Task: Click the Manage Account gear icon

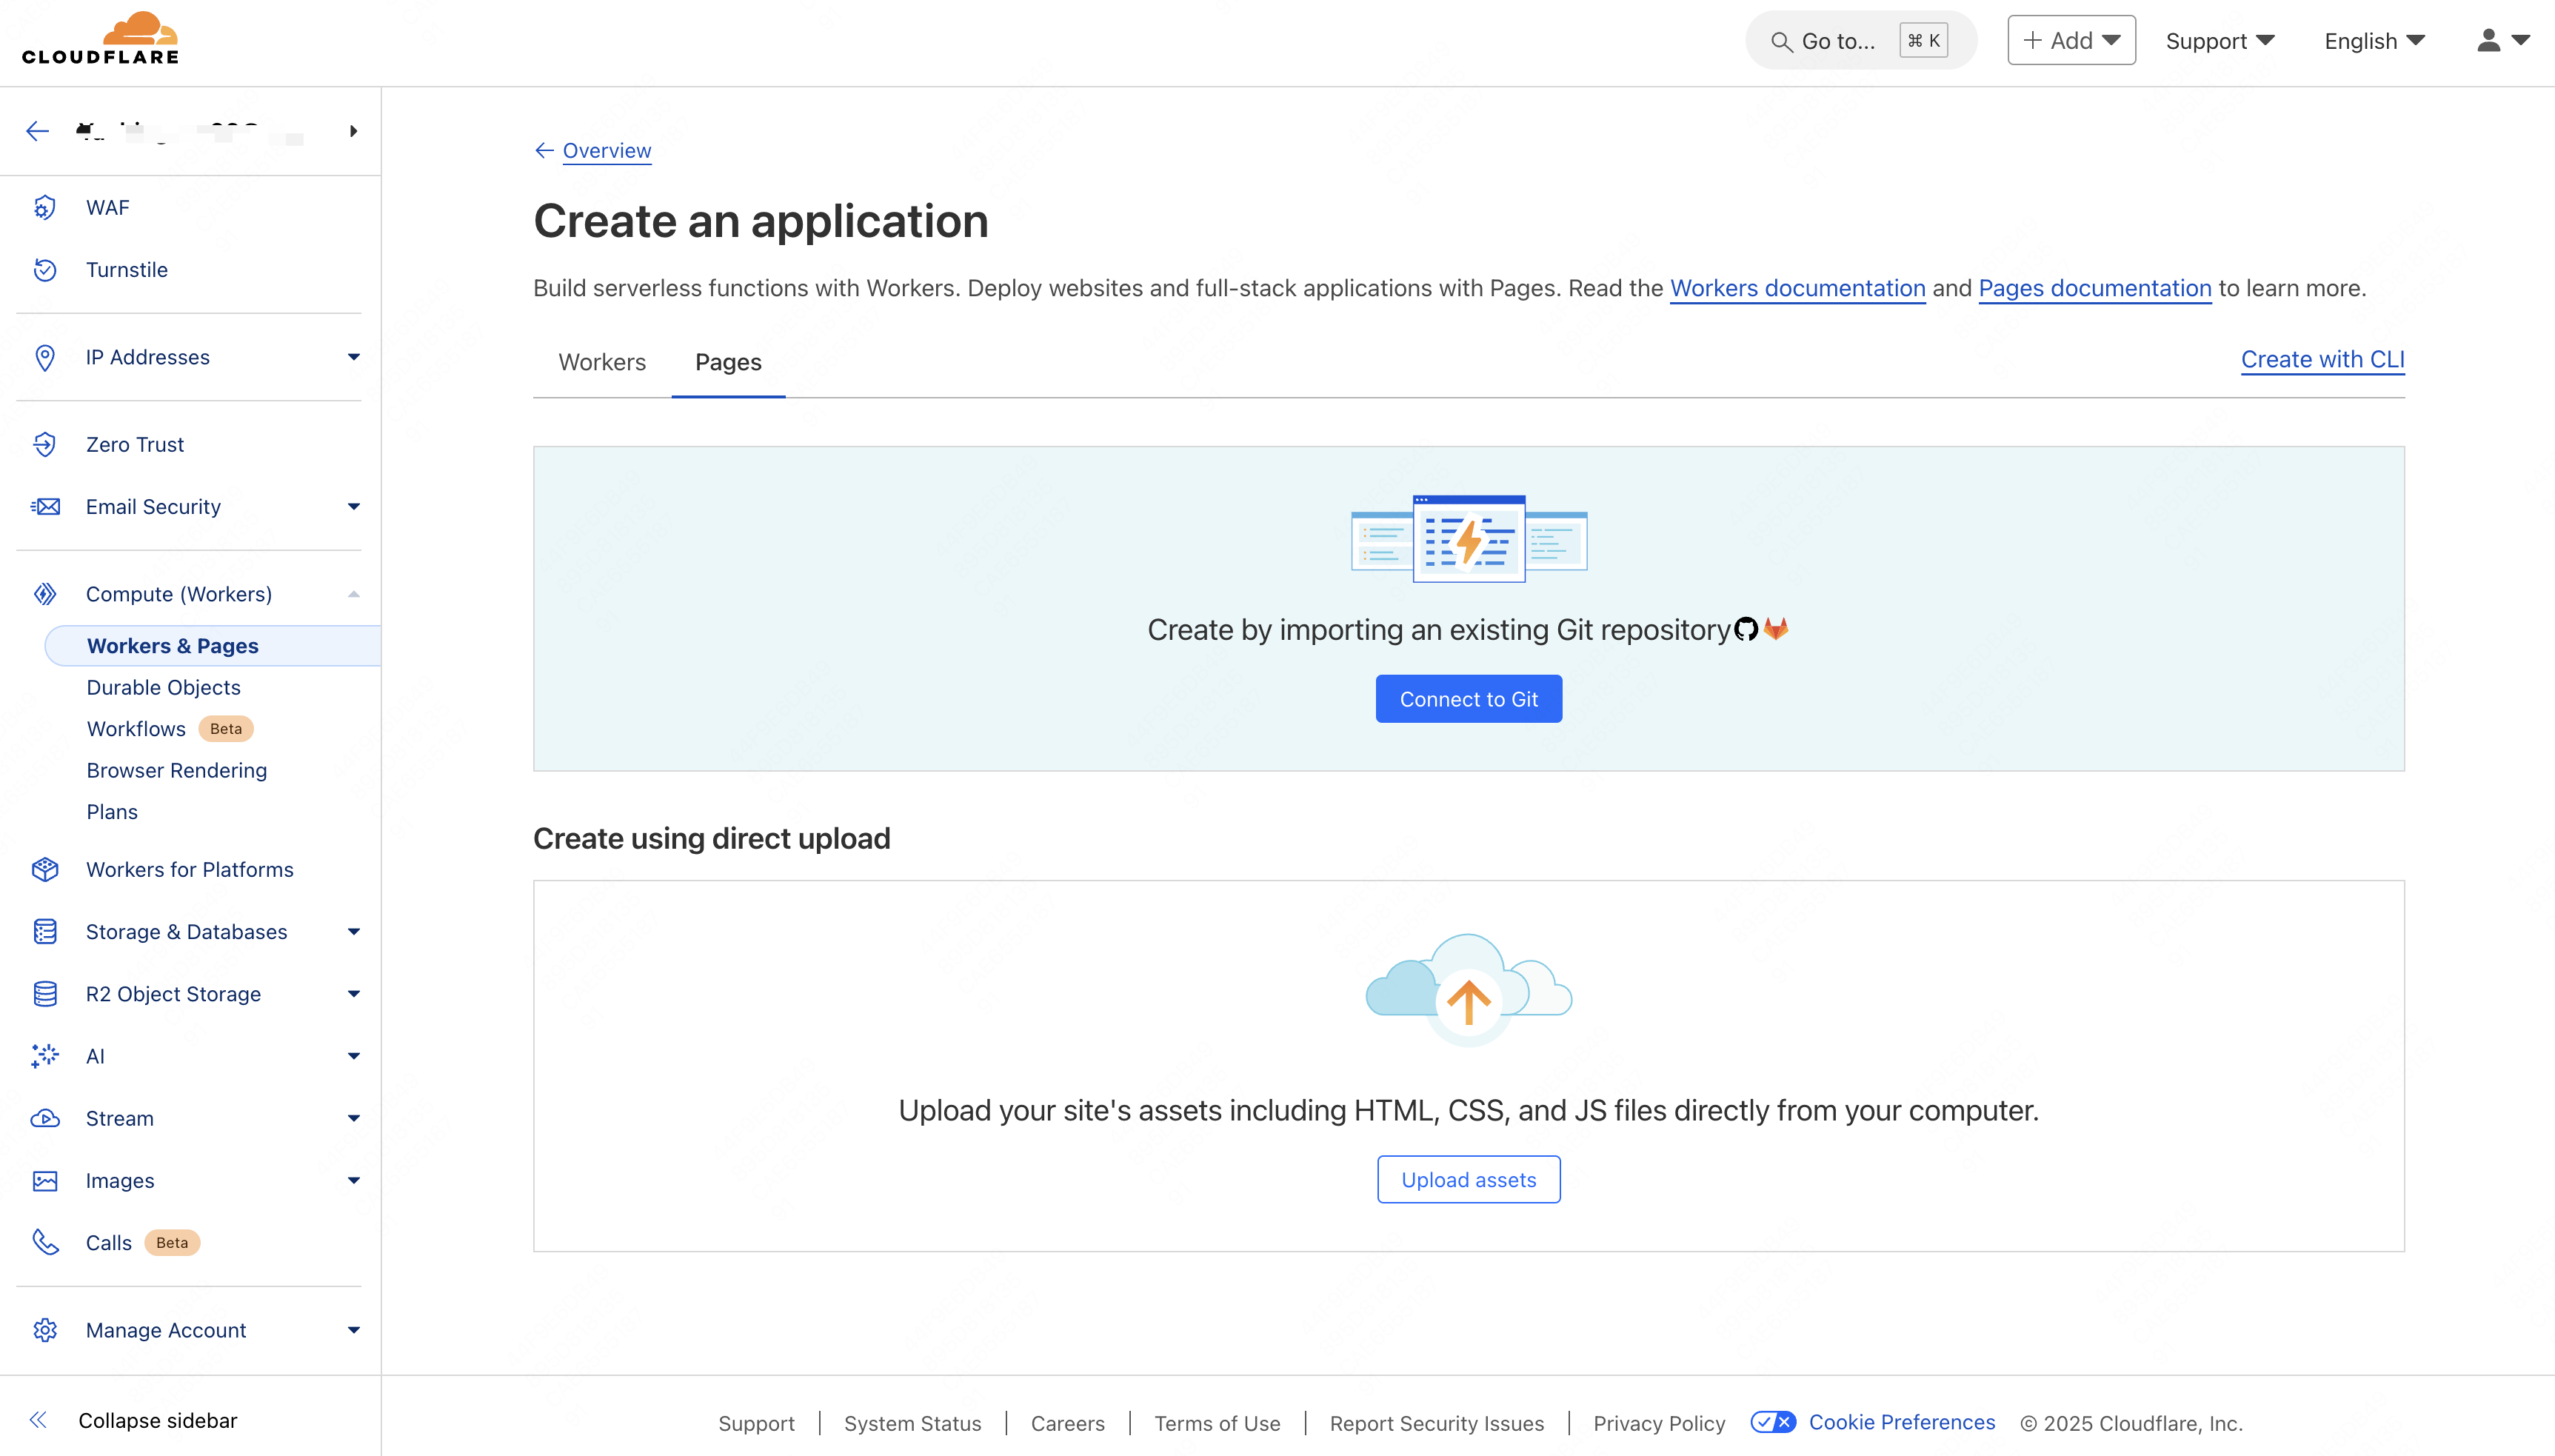Action: coord(45,1330)
